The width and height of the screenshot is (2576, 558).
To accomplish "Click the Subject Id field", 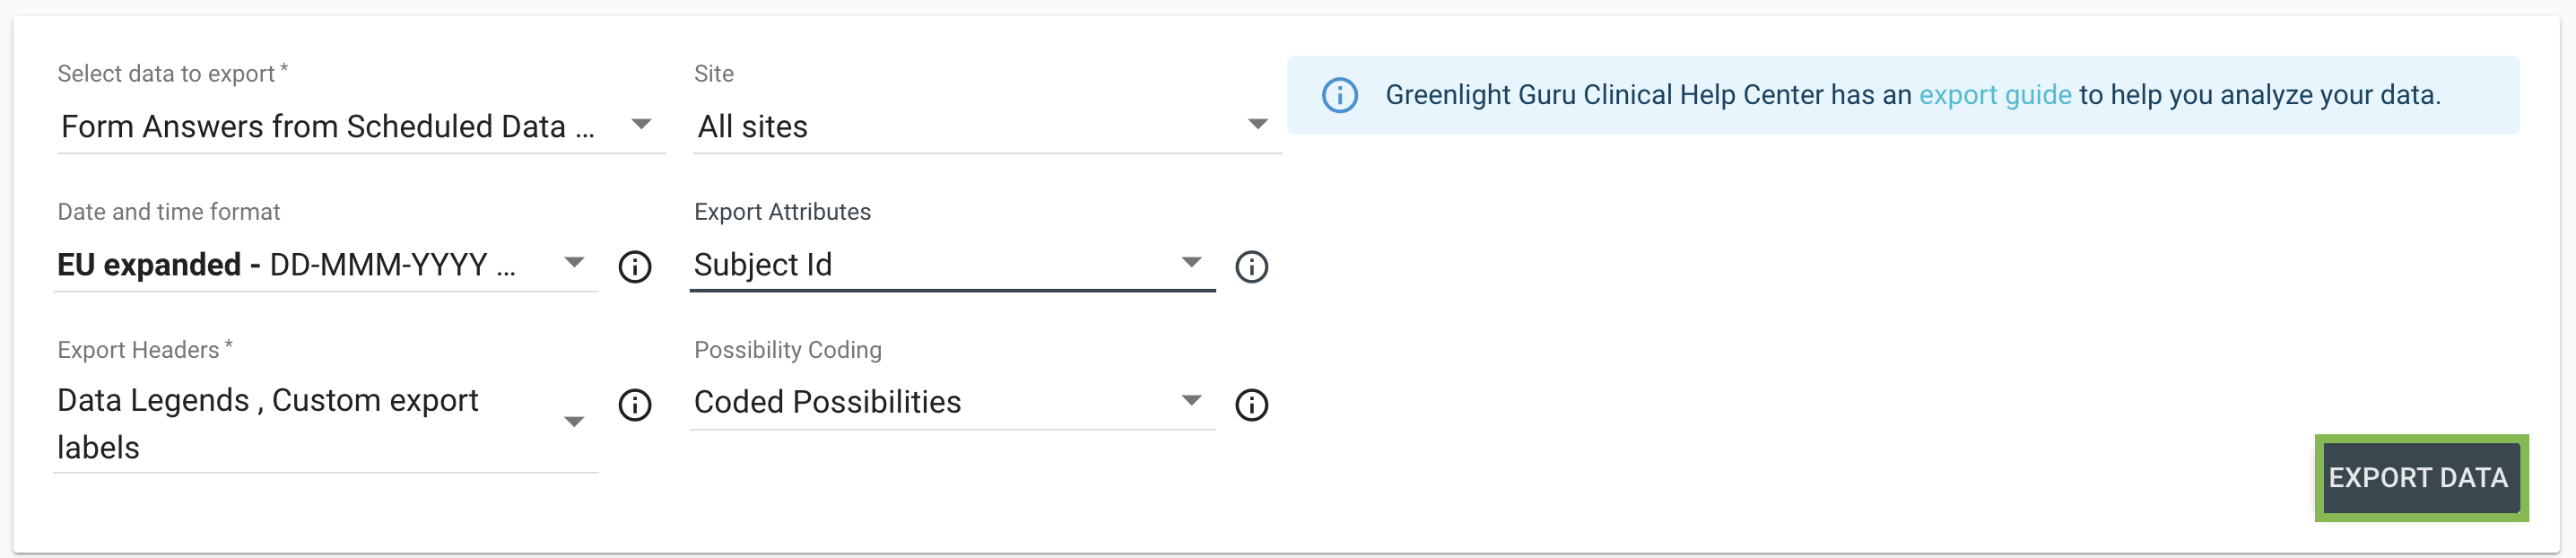I will (900, 265).
